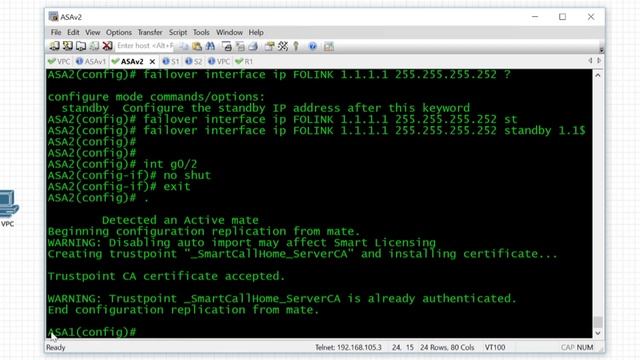Viewport: 640px width, 360px height.
Task: Open the Edit menu
Action: tap(73, 32)
